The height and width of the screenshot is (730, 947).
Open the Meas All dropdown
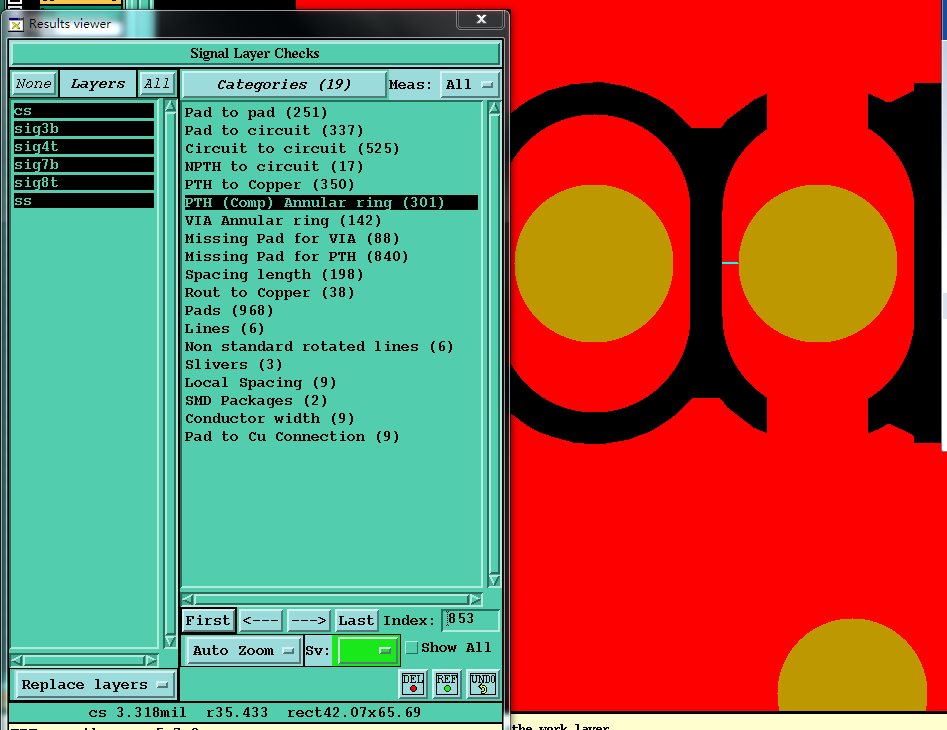click(x=469, y=85)
